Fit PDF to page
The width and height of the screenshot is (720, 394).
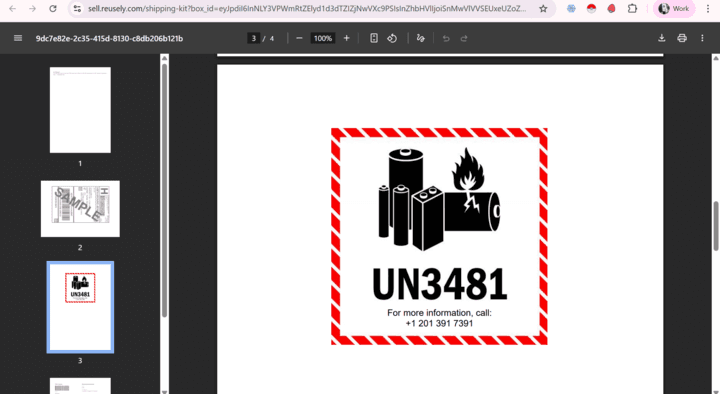pyautogui.click(x=374, y=38)
